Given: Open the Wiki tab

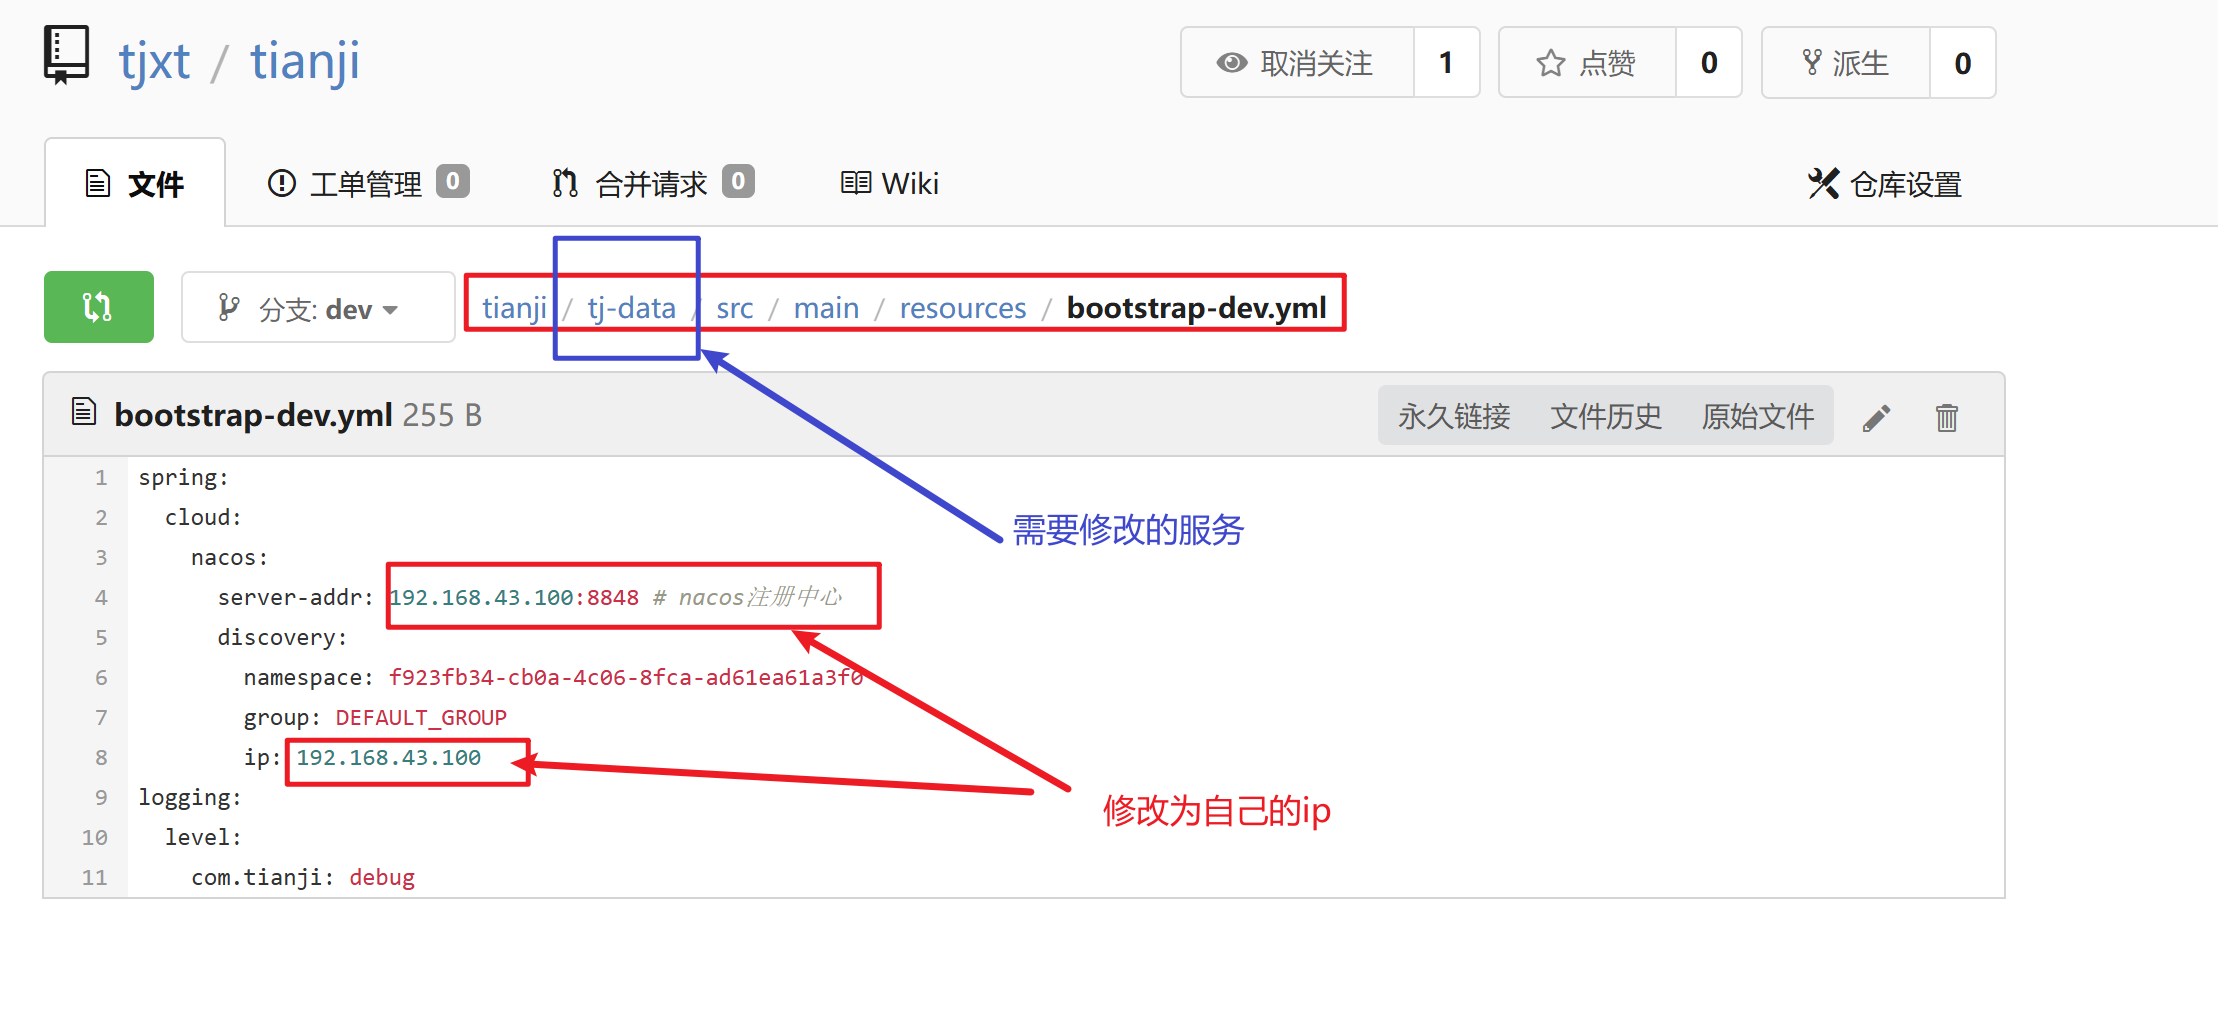Looking at the screenshot, I should click(x=890, y=184).
